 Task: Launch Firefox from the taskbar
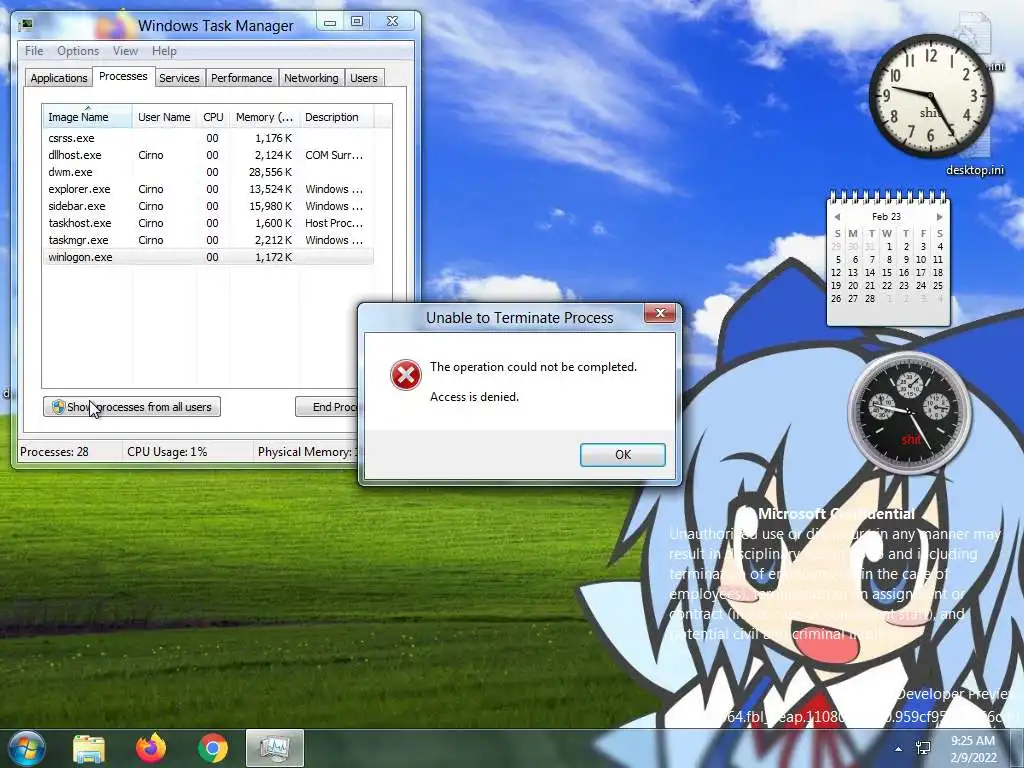pyautogui.click(x=151, y=748)
